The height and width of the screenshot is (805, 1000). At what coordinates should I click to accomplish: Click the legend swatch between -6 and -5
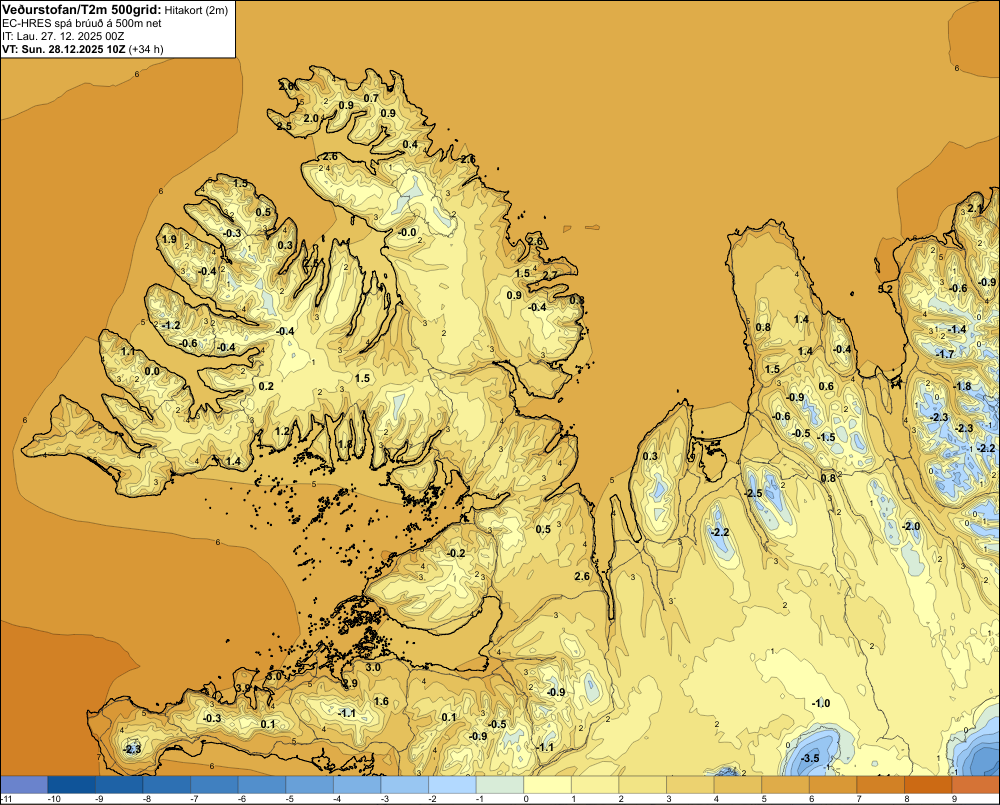(x=262, y=784)
